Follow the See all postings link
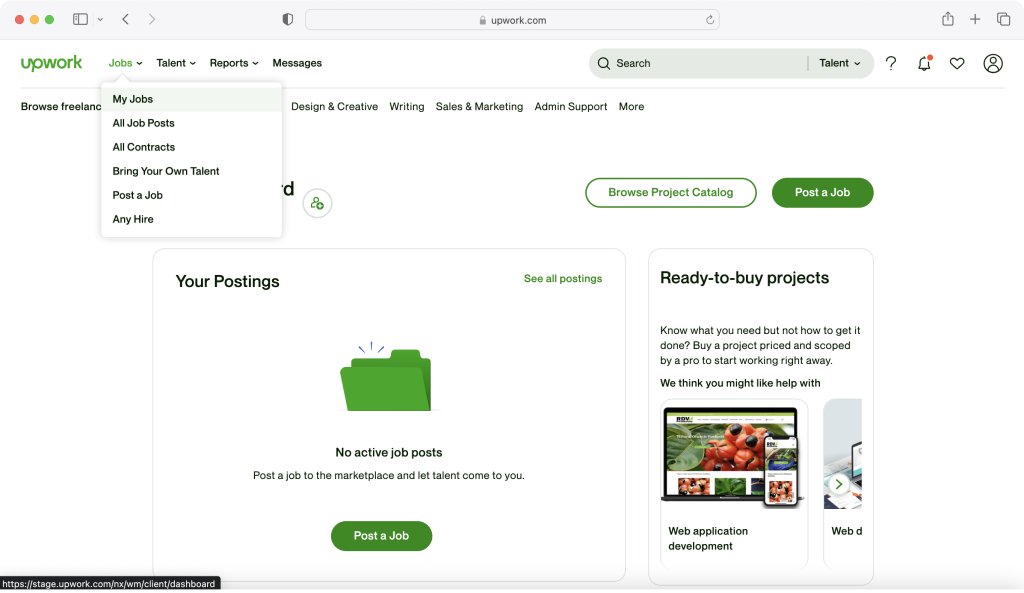Screen dimensions: 1024x593 [563, 279]
